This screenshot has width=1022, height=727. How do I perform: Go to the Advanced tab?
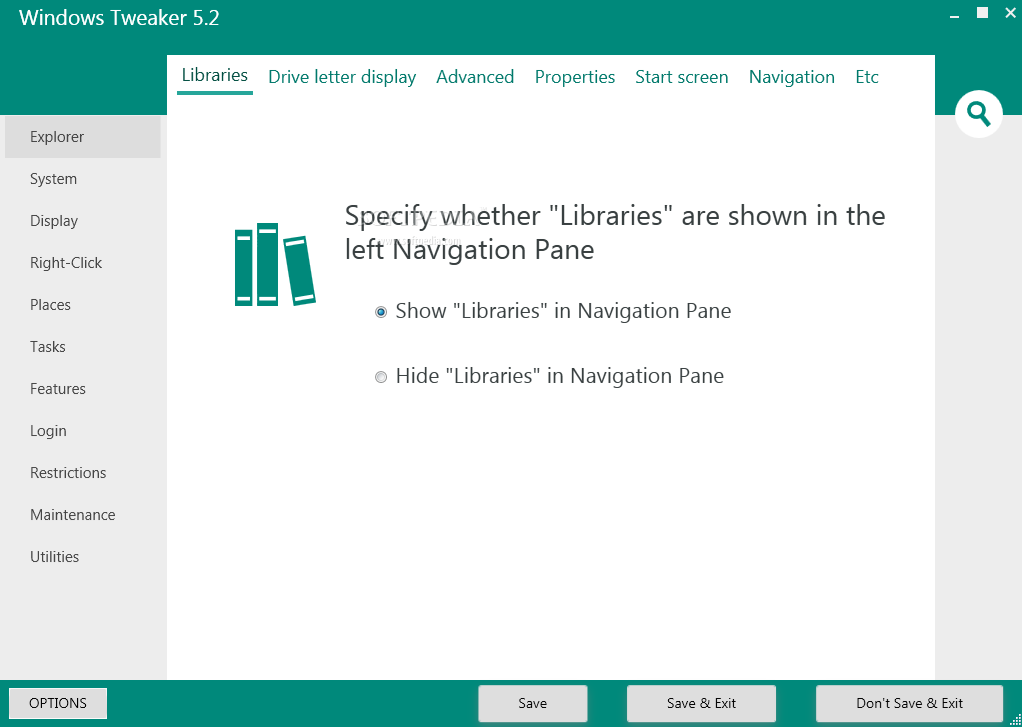click(x=475, y=77)
